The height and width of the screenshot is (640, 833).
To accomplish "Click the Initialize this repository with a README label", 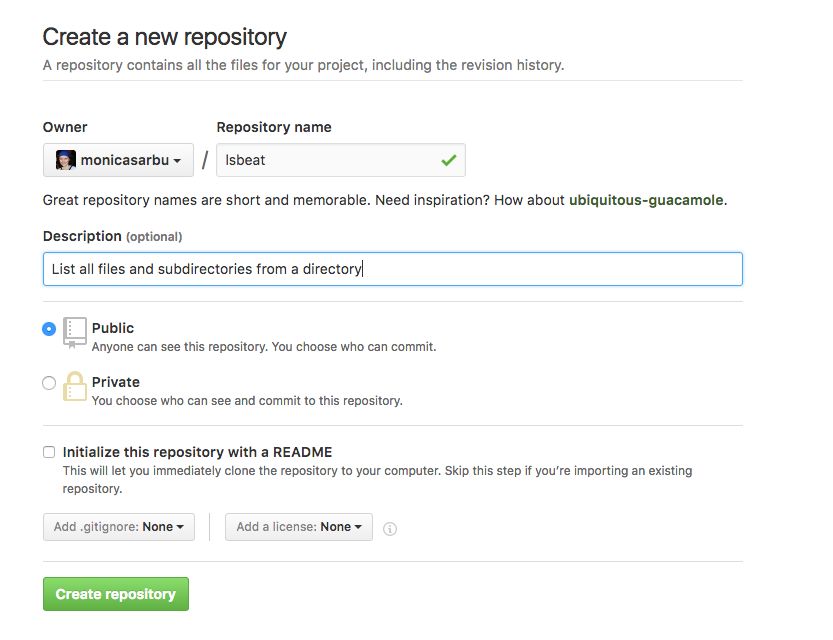I will point(197,452).
